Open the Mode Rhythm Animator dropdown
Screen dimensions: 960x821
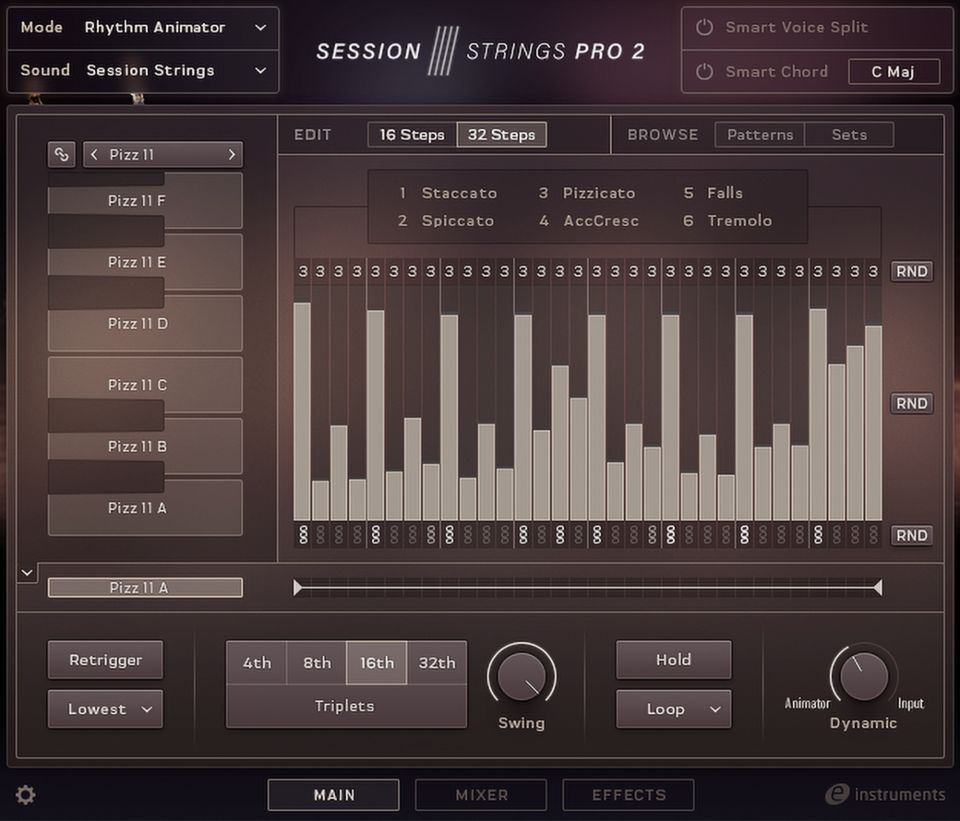(x=143, y=28)
